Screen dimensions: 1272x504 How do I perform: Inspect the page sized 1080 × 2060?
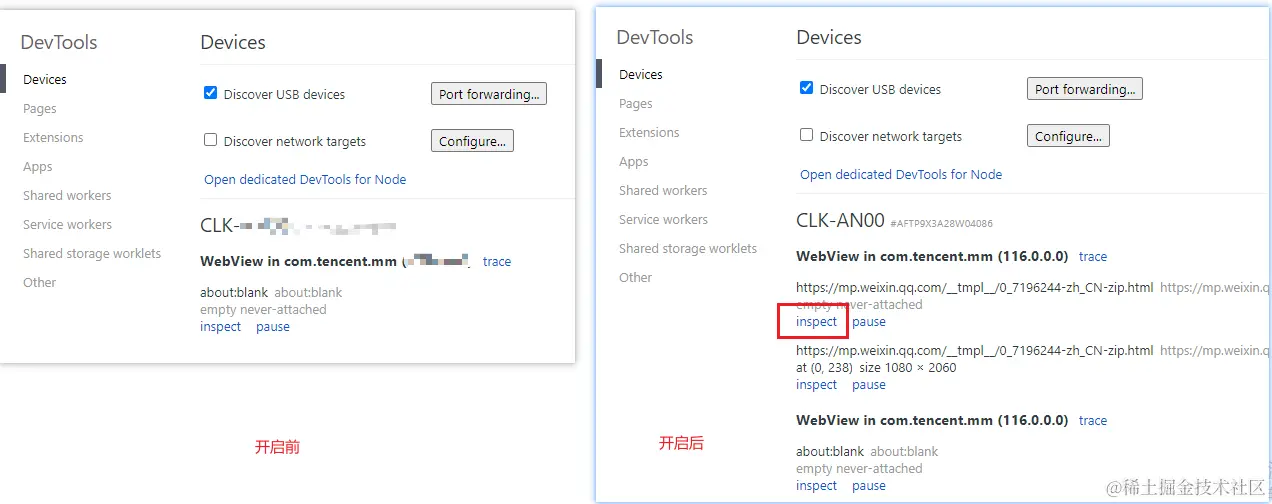coord(816,384)
